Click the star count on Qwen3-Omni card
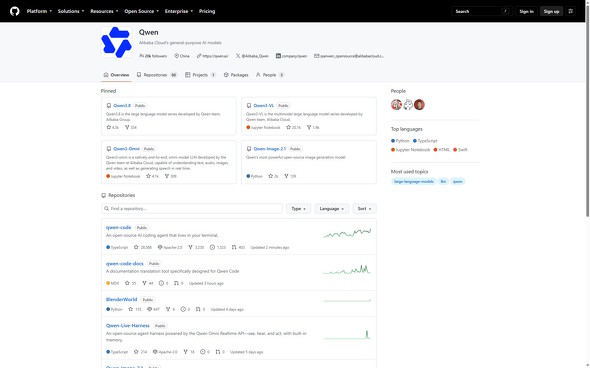 point(152,176)
